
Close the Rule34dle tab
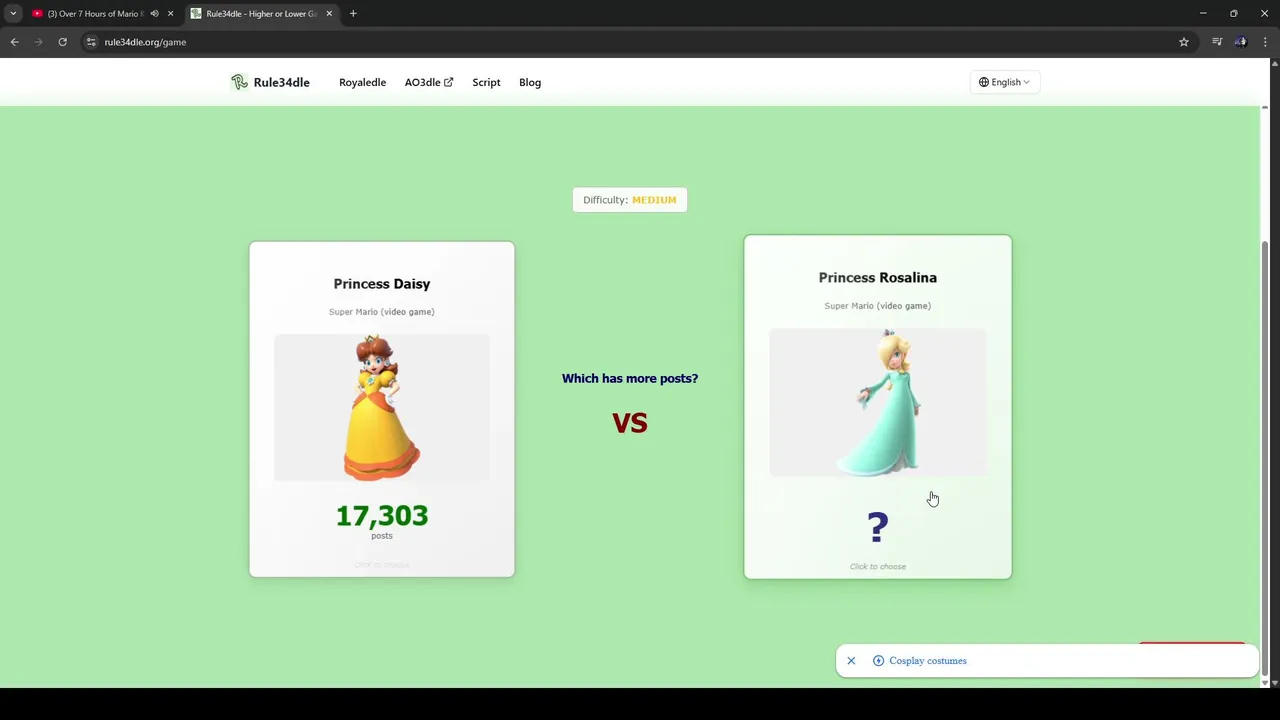(329, 14)
